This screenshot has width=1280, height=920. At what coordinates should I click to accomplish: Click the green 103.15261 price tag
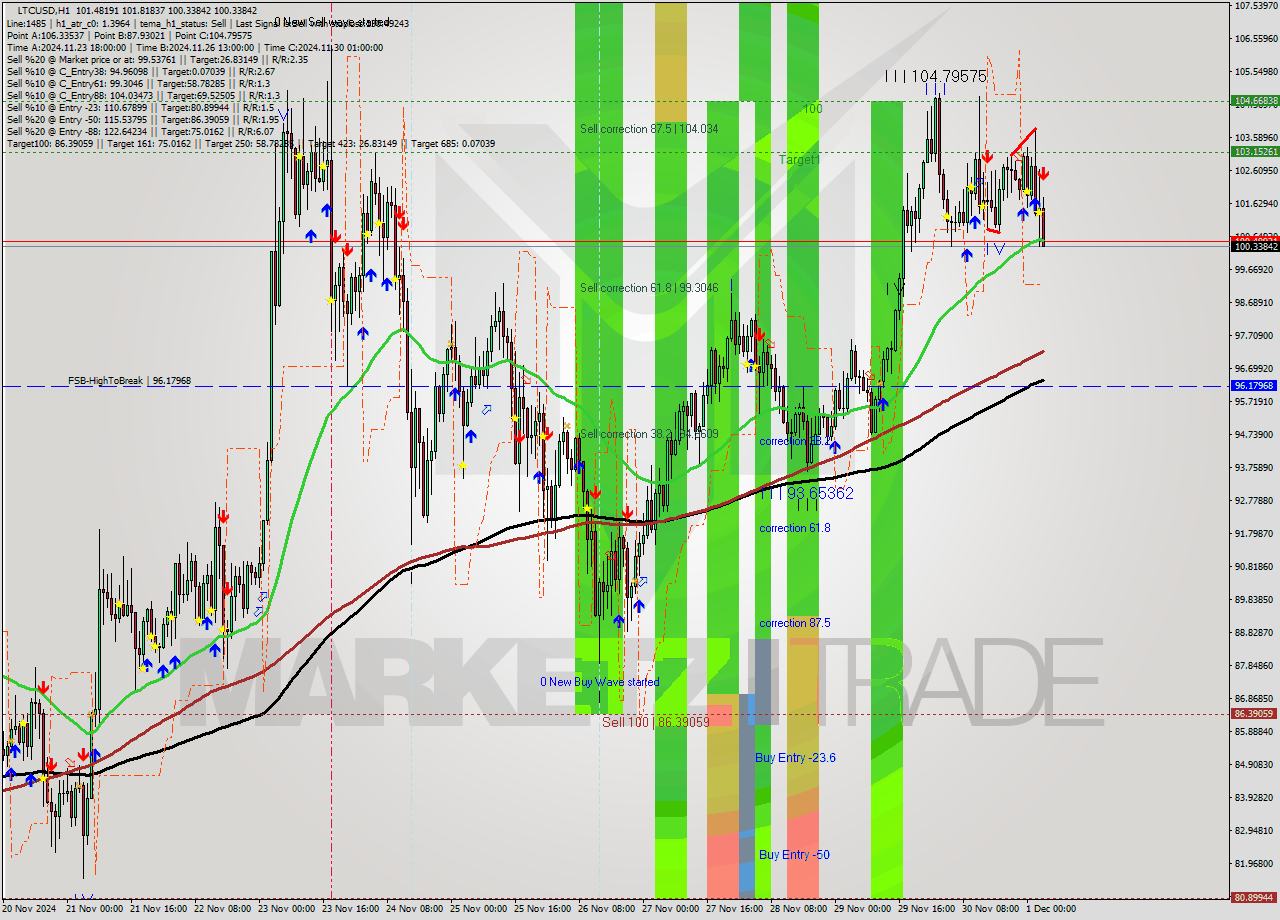pyautogui.click(x=1255, y=152)
